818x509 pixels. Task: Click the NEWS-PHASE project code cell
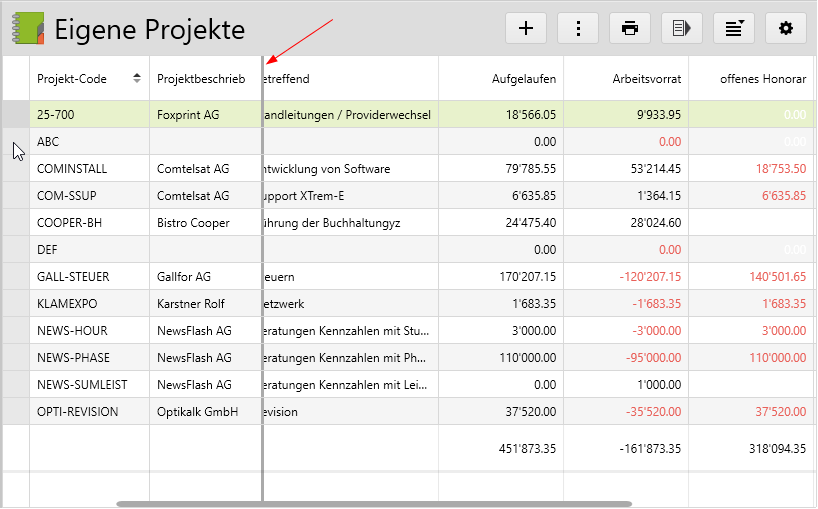pos(73,358)
